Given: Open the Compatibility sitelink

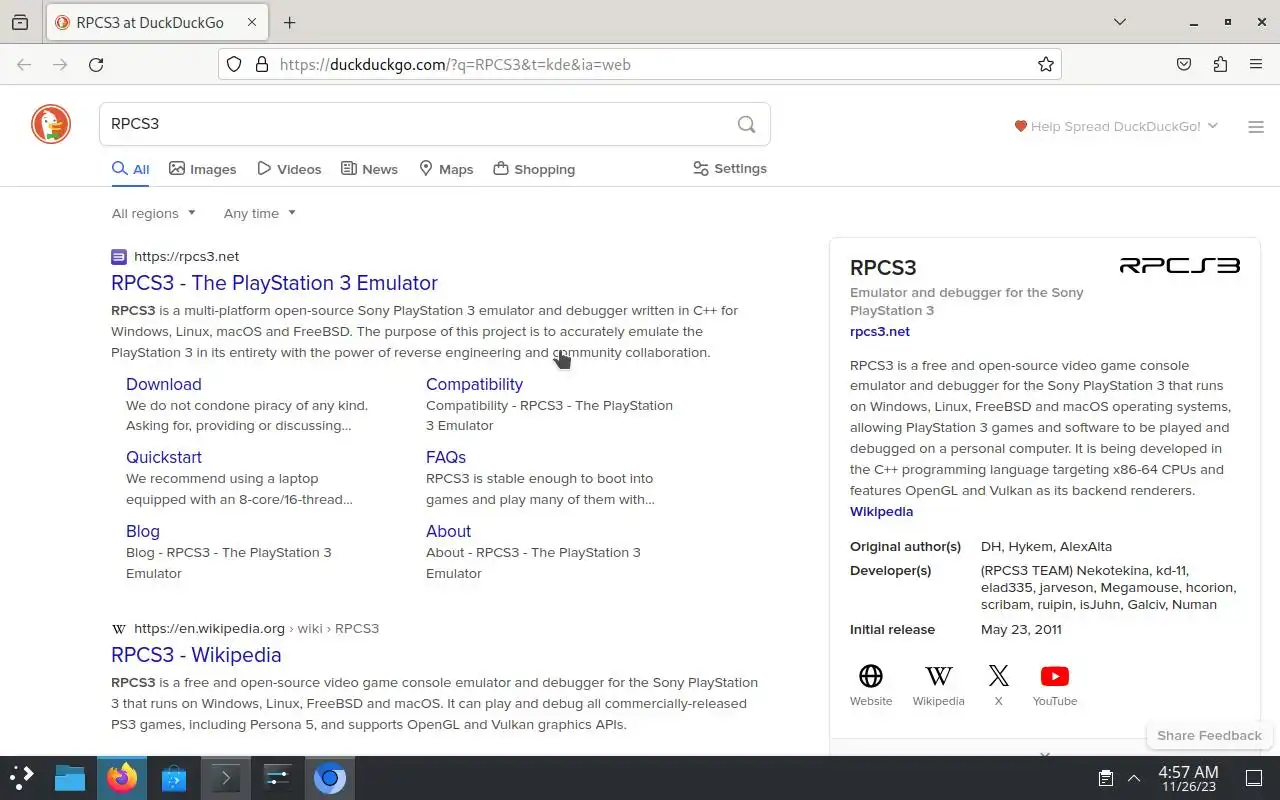Looking at the screenshot, I should tap(474, 384).
